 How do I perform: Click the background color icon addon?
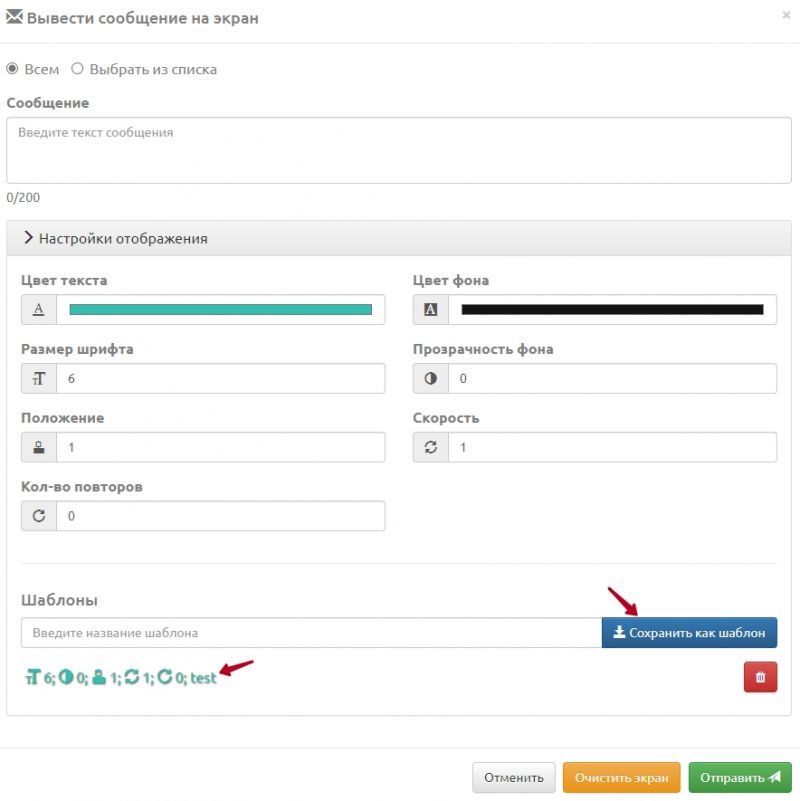click(431, 310)
